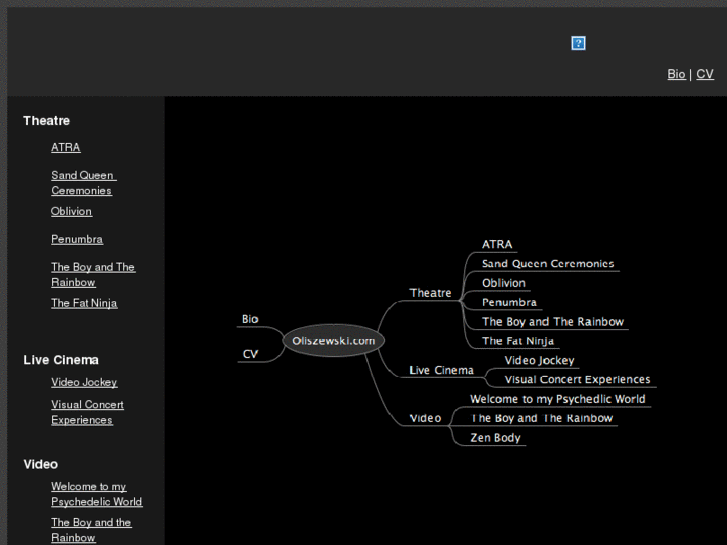Open Sand Queen Ceremonies sidebar link
Image resolution: width=727 pixels, height=545 pixels.
click(84, 183)
